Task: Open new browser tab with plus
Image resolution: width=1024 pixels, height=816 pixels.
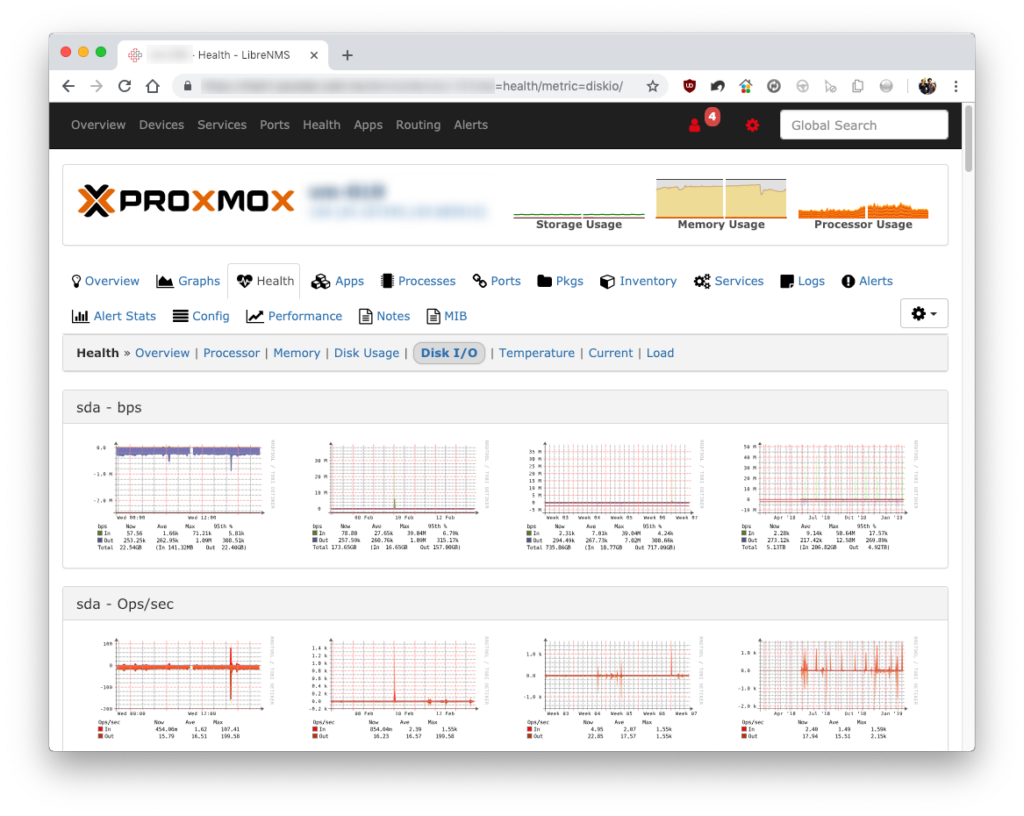Action: click(347, 55)
